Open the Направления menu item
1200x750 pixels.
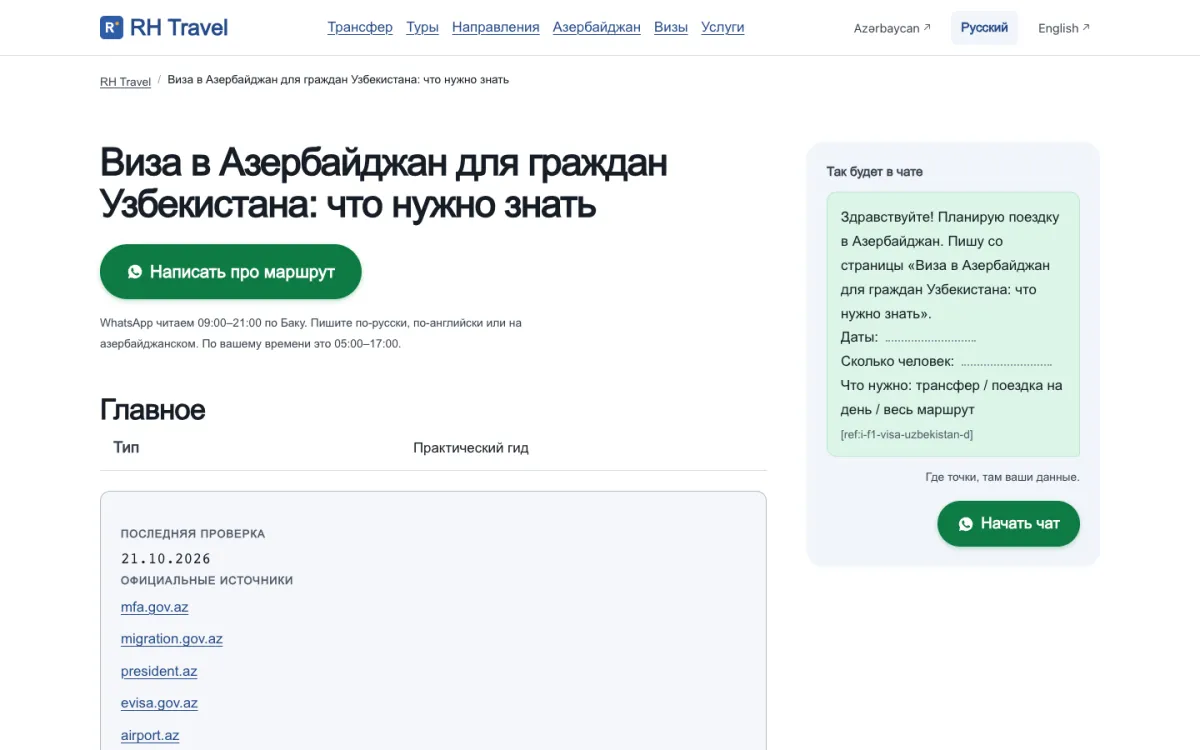click(496, 27)
